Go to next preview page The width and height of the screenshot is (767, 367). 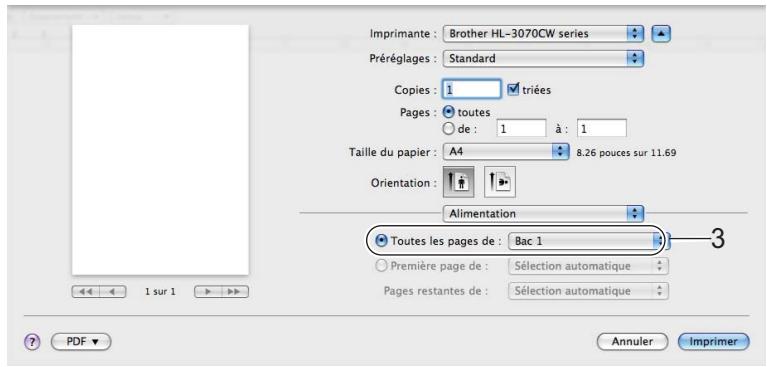pos(207,292)
